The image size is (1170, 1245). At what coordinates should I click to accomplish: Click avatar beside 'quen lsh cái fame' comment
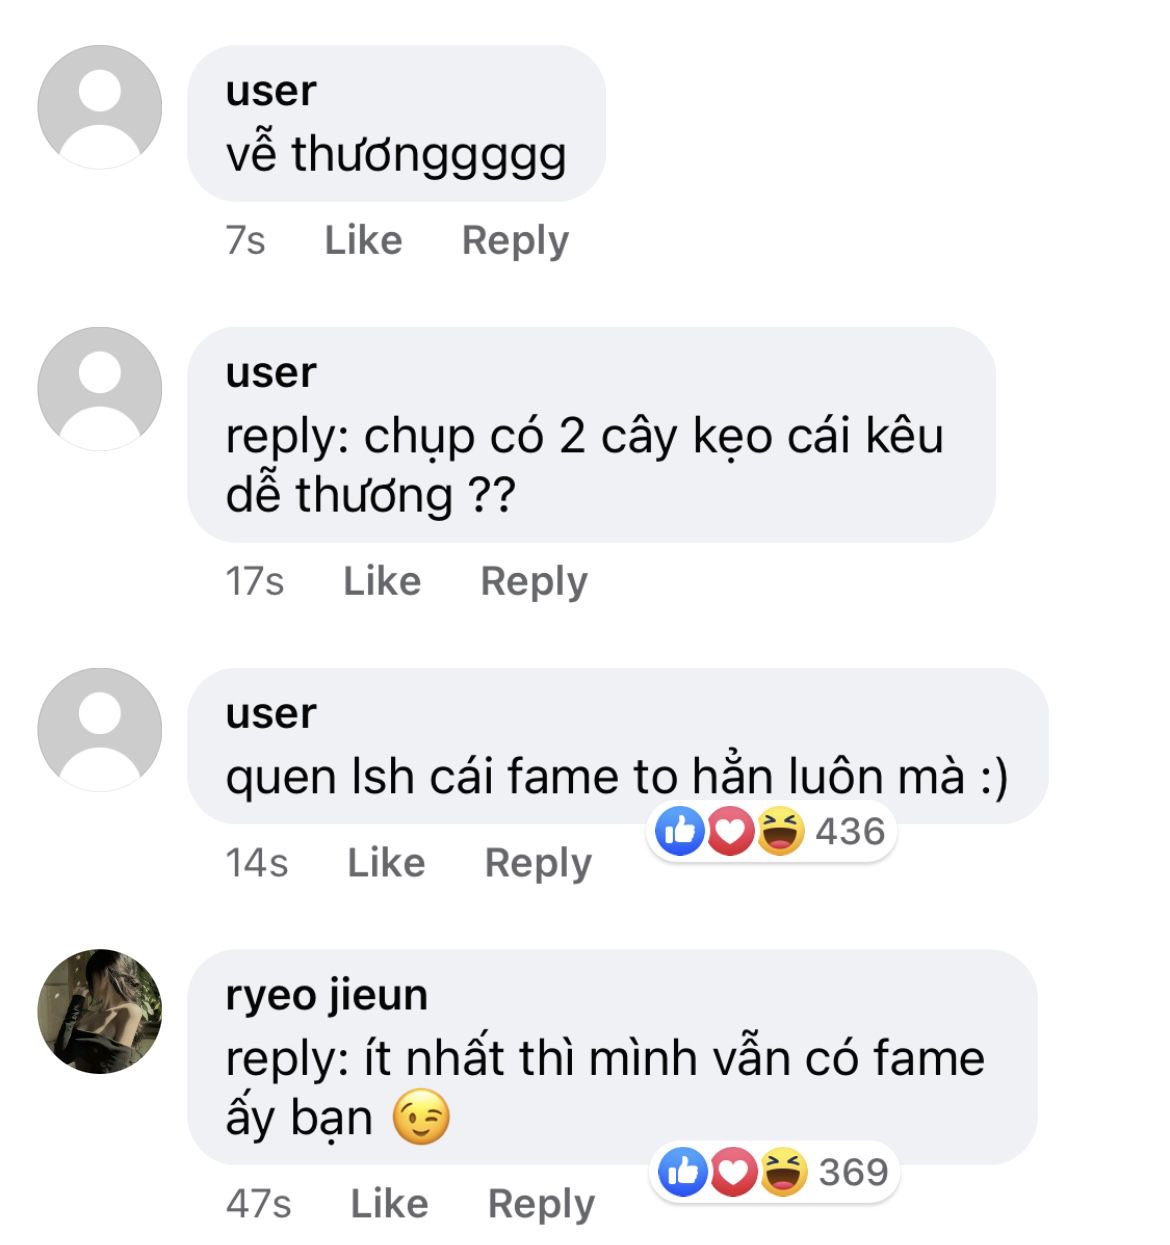click(x=99, y=730)
